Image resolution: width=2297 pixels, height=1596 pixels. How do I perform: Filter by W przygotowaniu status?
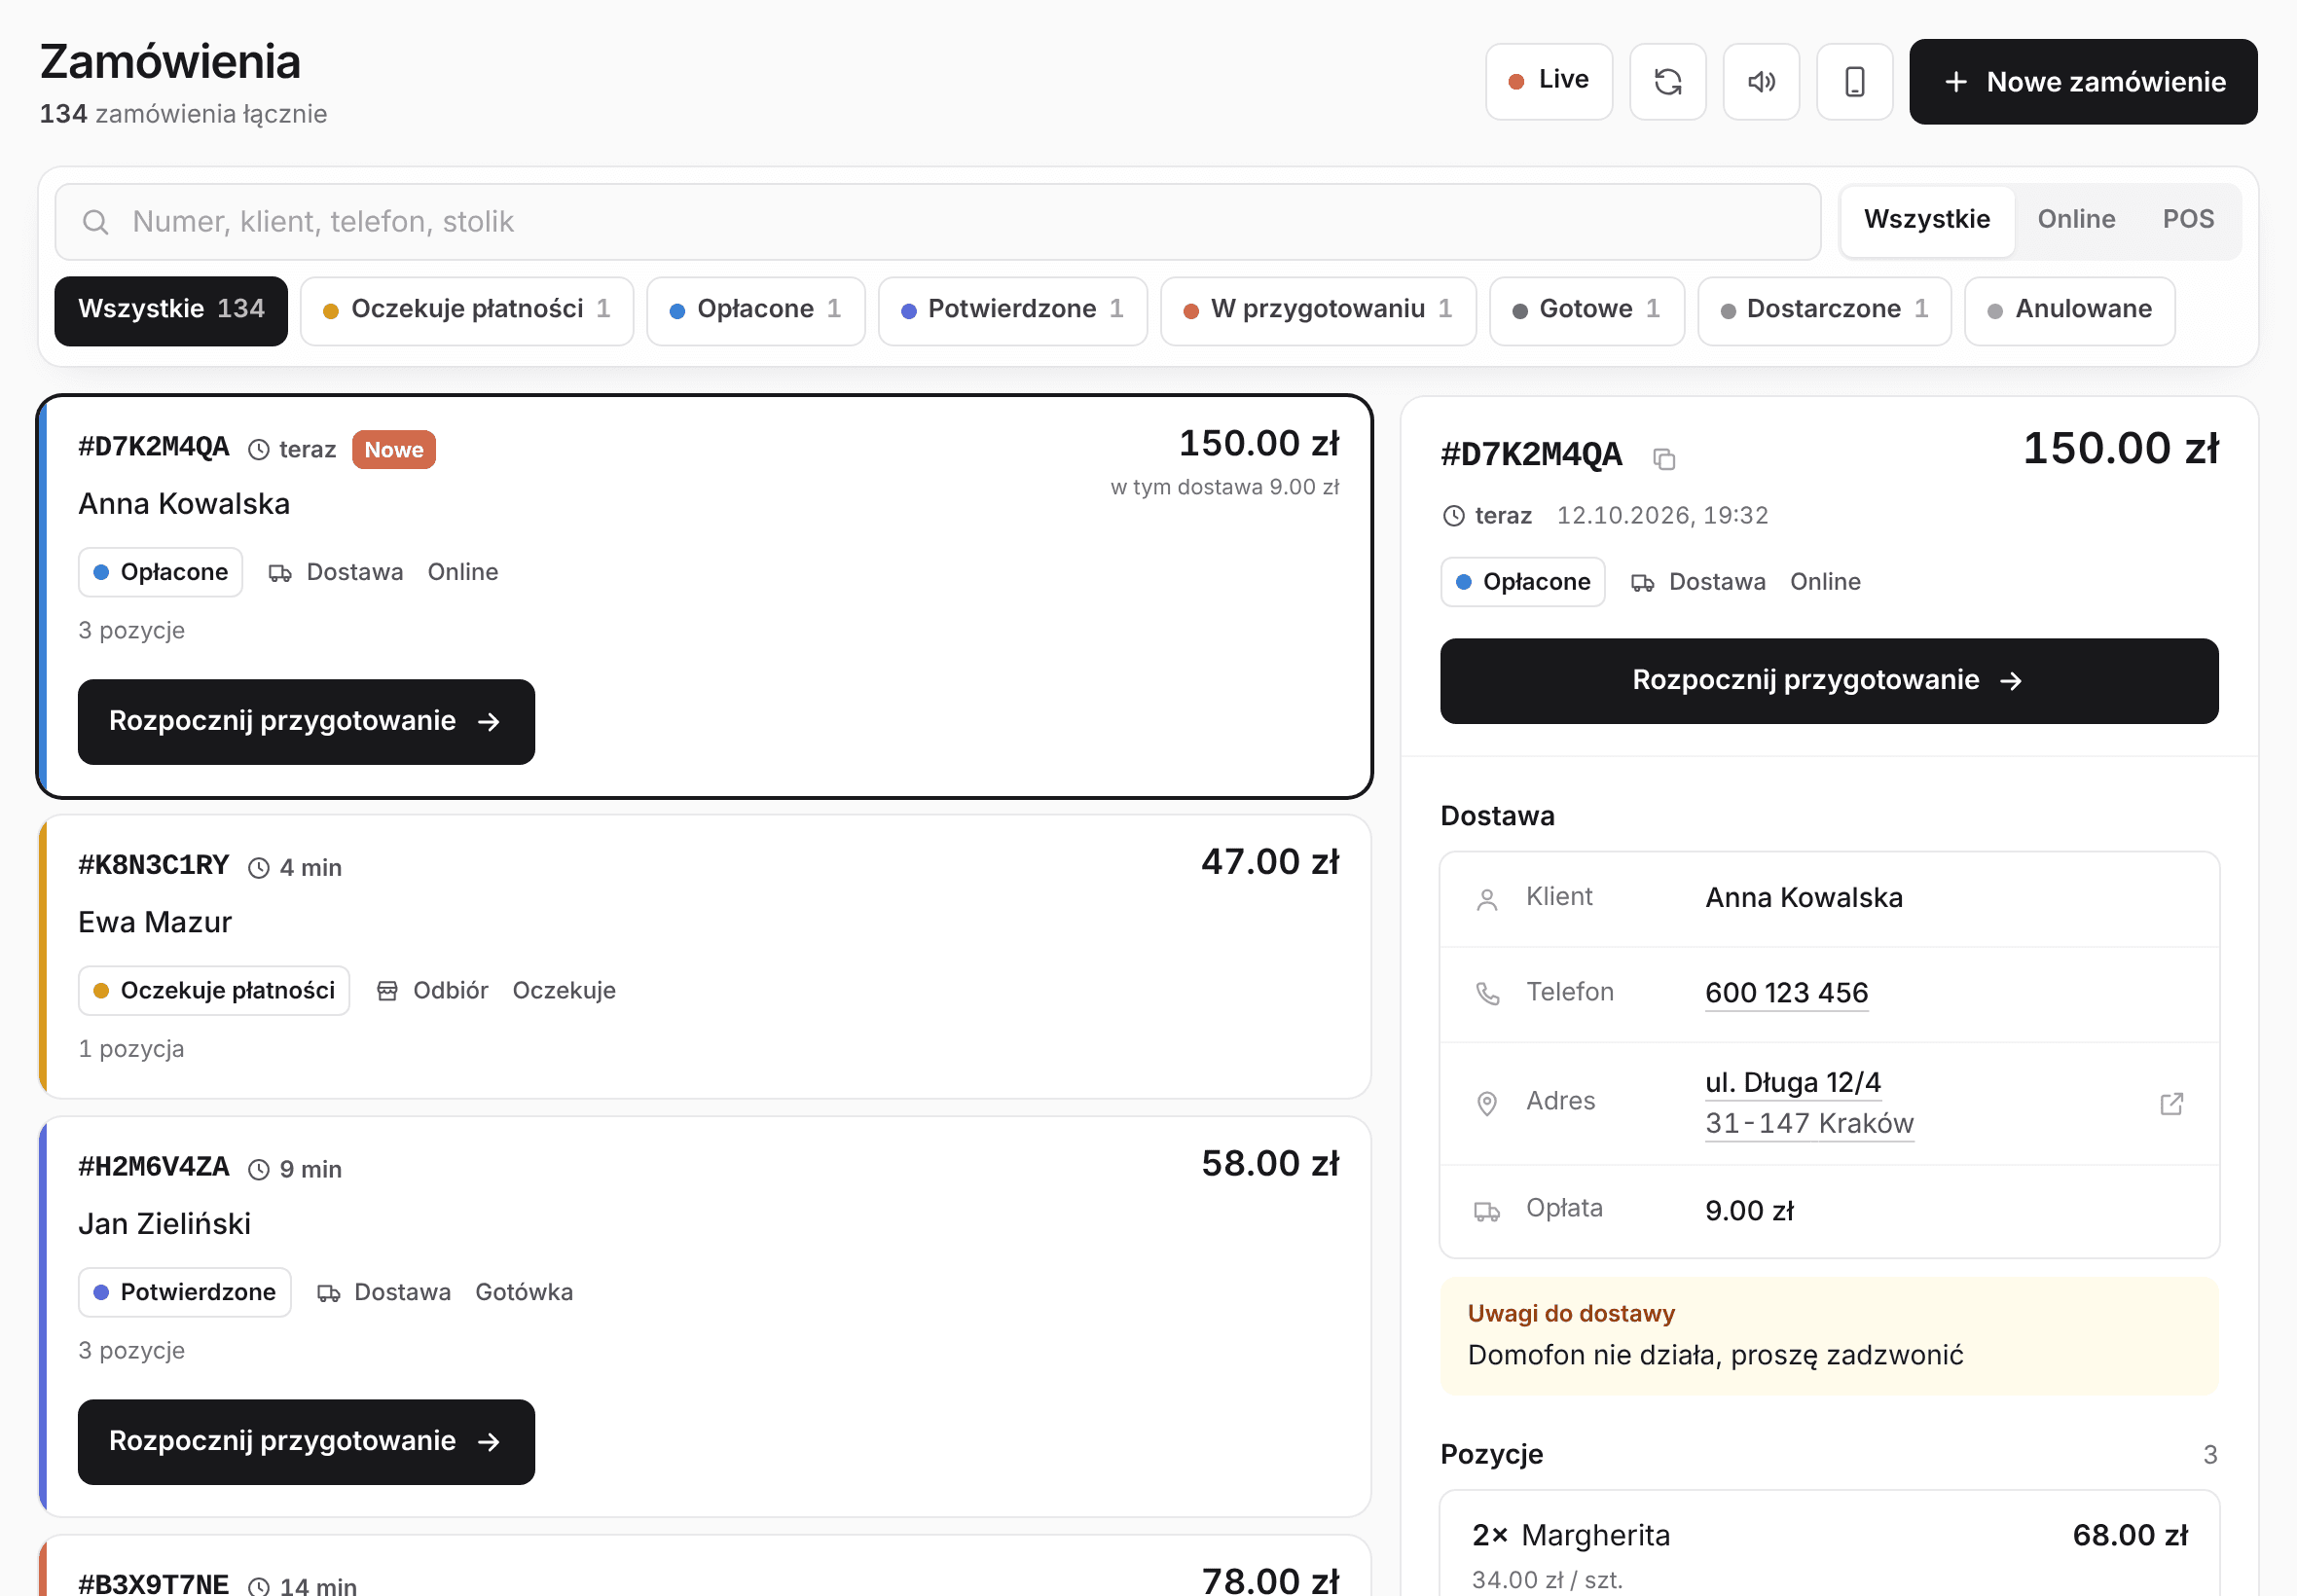(1317, 311)
